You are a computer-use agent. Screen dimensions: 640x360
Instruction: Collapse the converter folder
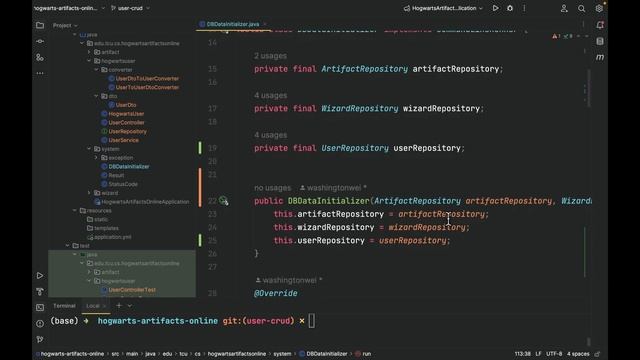[x=96, y=70]
